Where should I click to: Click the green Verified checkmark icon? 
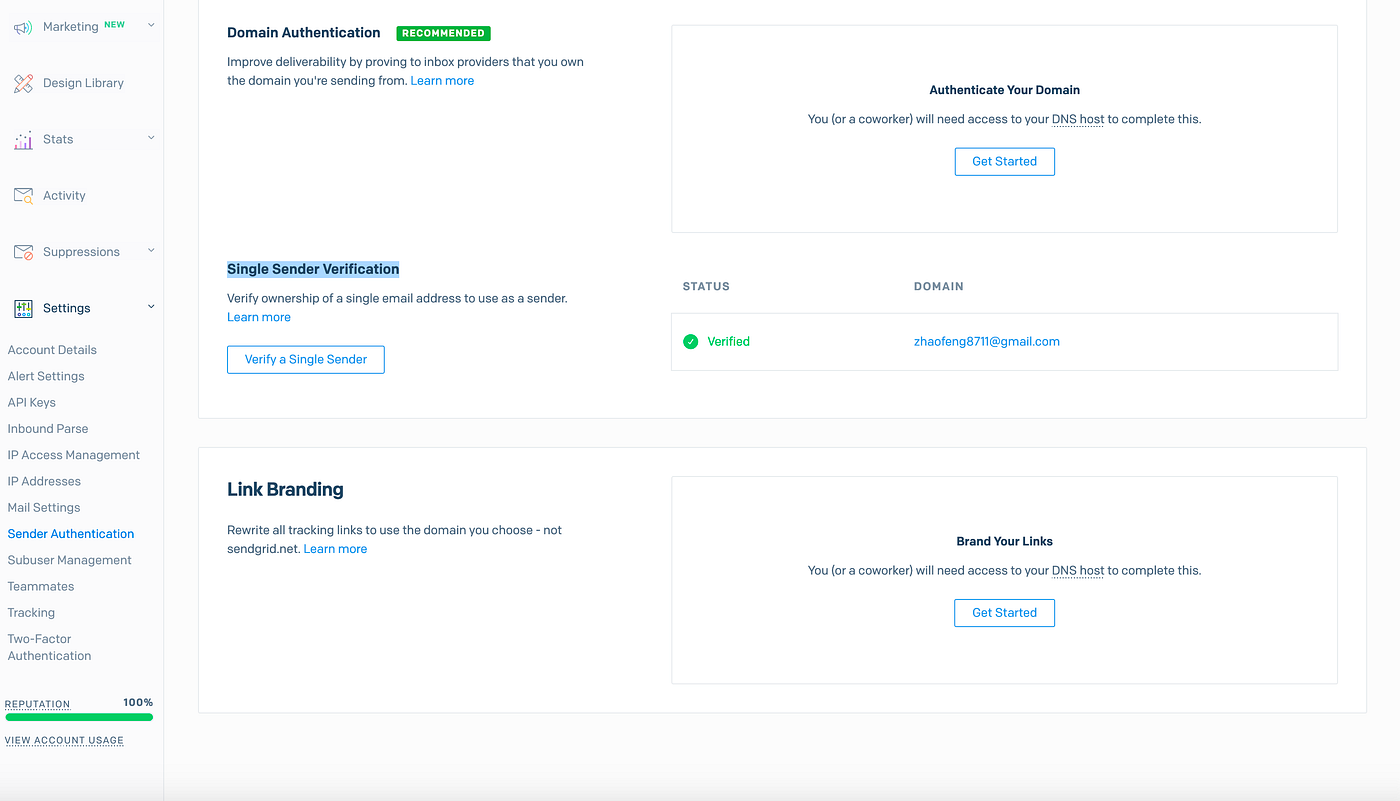pyautogui.click(x=690, y=341)
